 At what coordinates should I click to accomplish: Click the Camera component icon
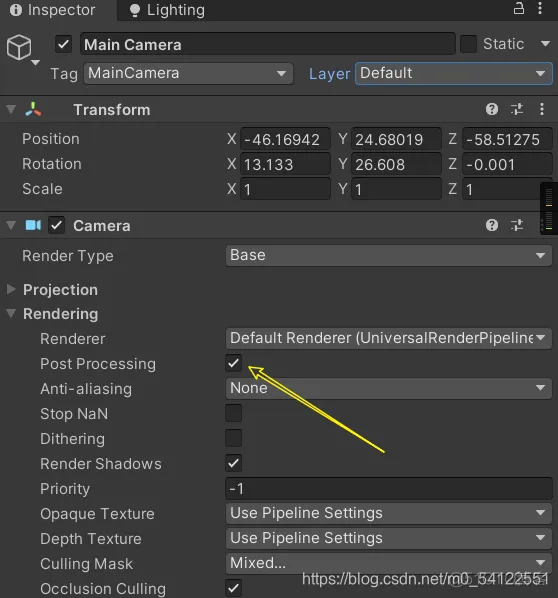tap(33, 225)
